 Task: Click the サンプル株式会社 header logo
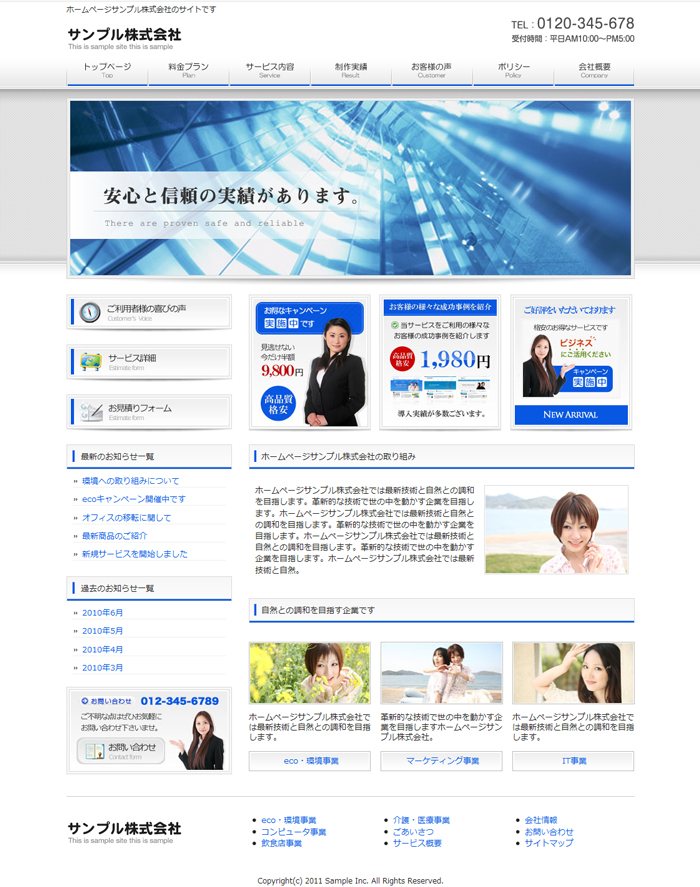[125, 36]
